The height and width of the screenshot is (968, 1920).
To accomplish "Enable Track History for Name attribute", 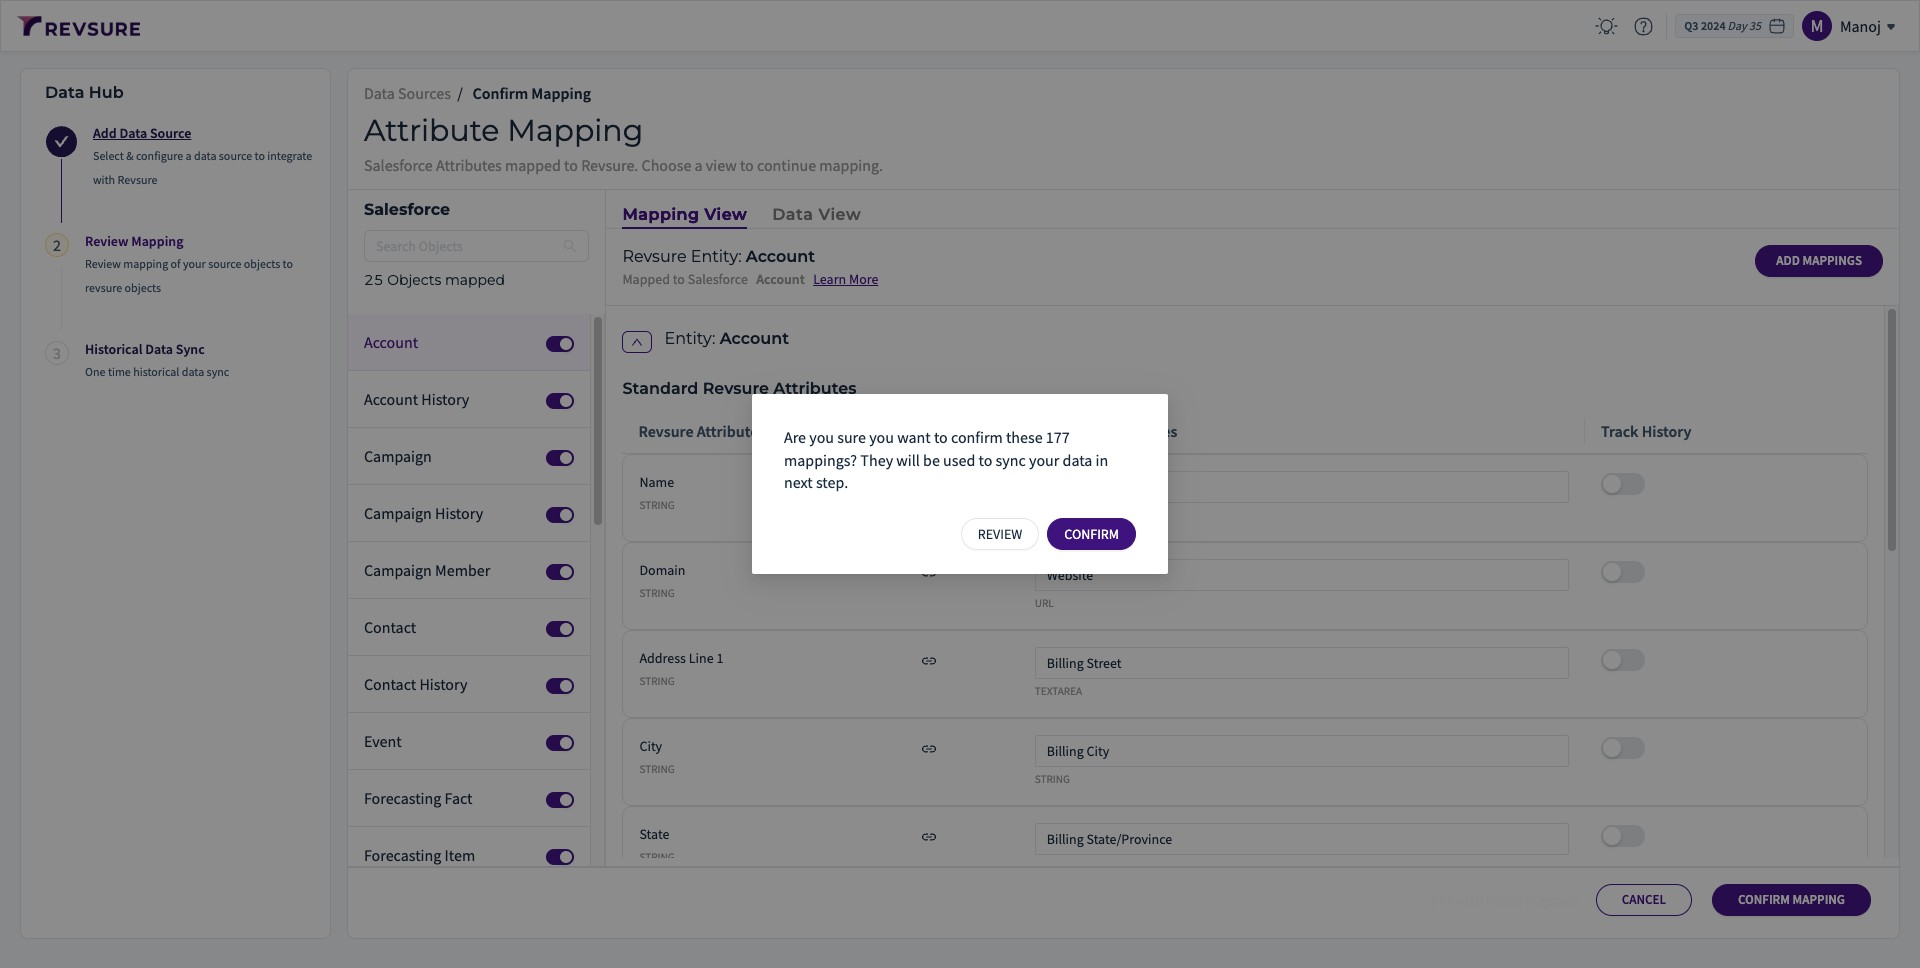I will click(x=1622, y=484).
